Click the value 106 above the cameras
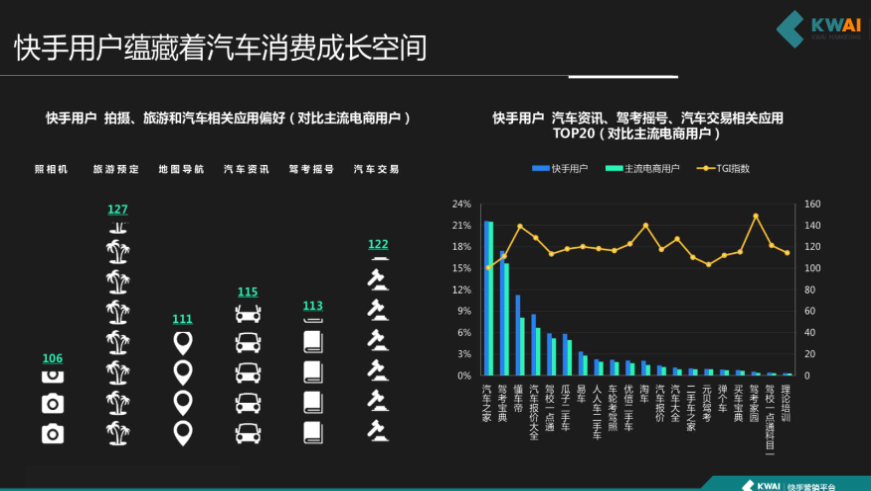The height and width of the screenshot is (491, 871). [53, 358]
